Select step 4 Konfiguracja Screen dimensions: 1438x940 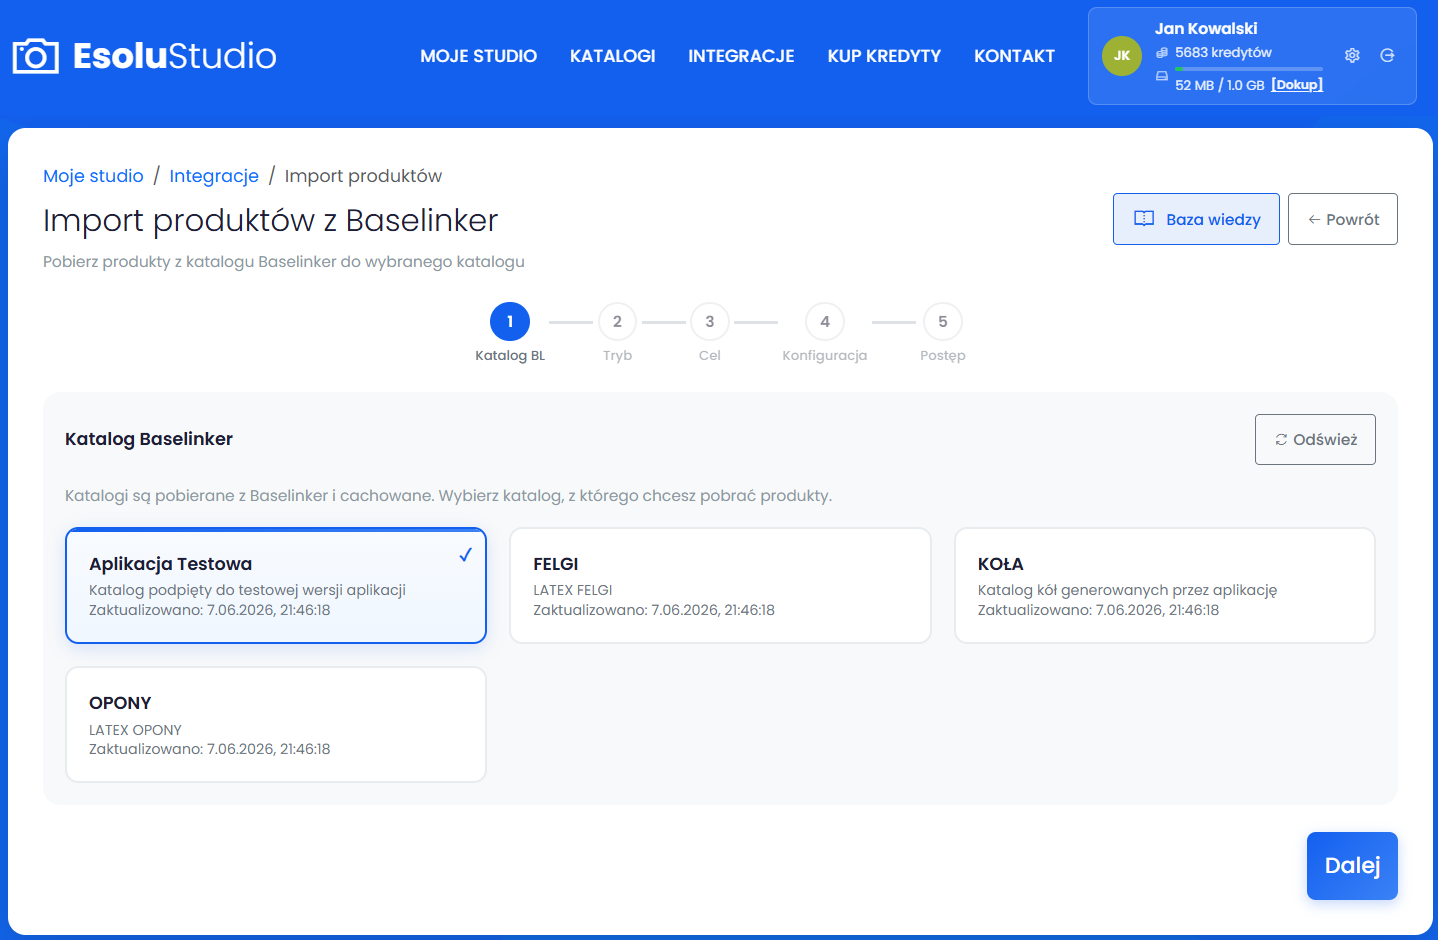[x=825, y=333]
